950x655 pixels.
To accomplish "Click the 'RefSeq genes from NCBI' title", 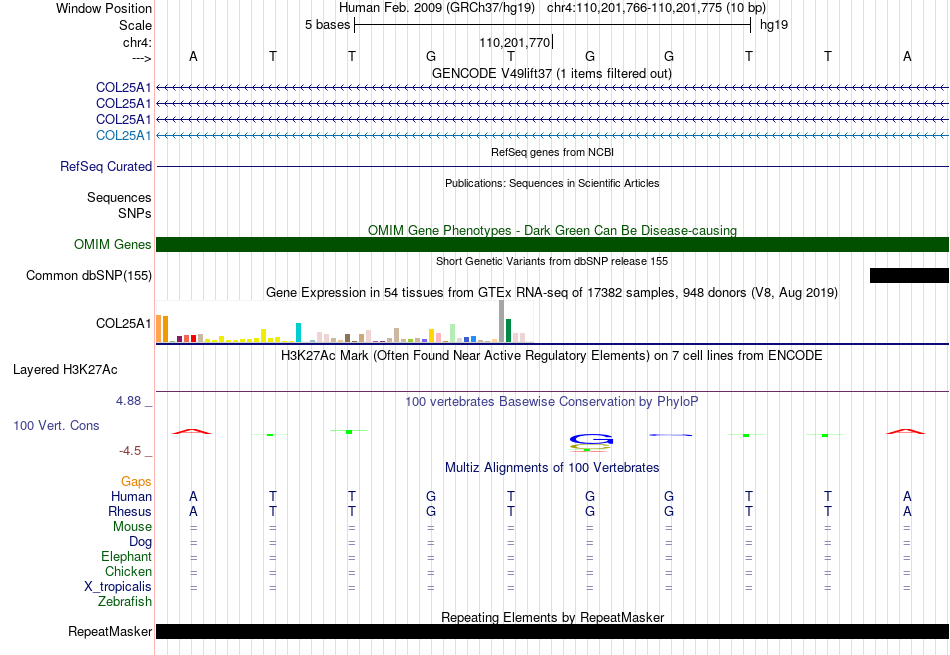I will click(553, 152).
